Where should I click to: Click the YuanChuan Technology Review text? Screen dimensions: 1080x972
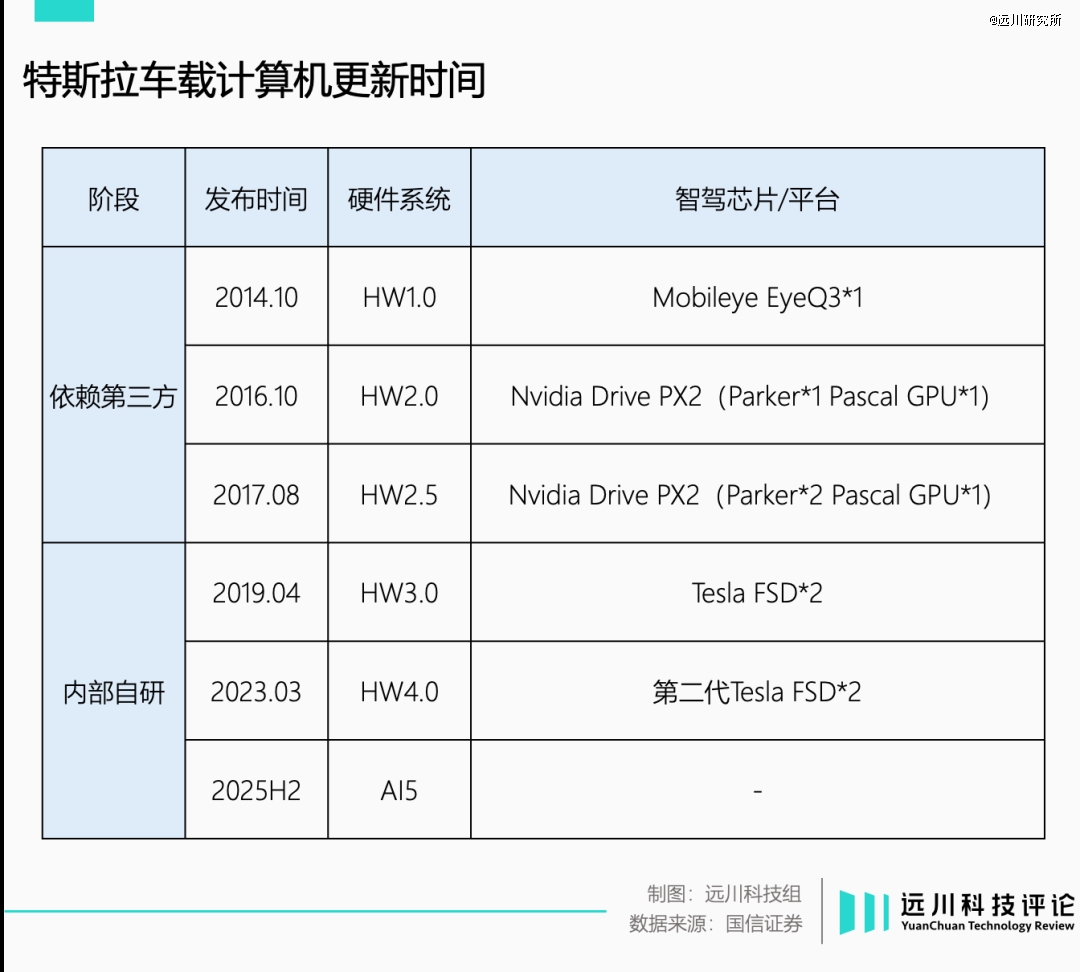(987, 926)
